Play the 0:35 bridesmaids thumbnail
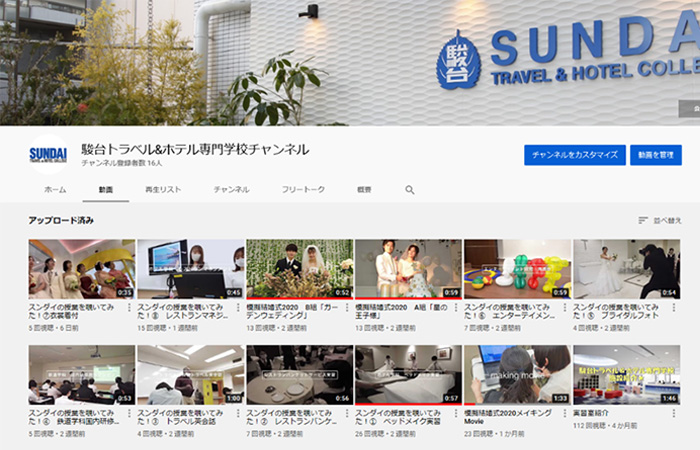 82,269
